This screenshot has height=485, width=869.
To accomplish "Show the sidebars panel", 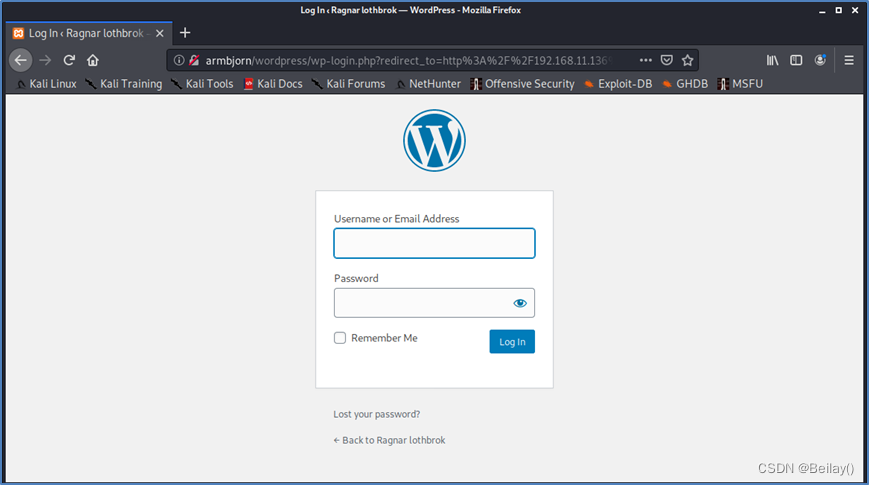I will [796, 60].
